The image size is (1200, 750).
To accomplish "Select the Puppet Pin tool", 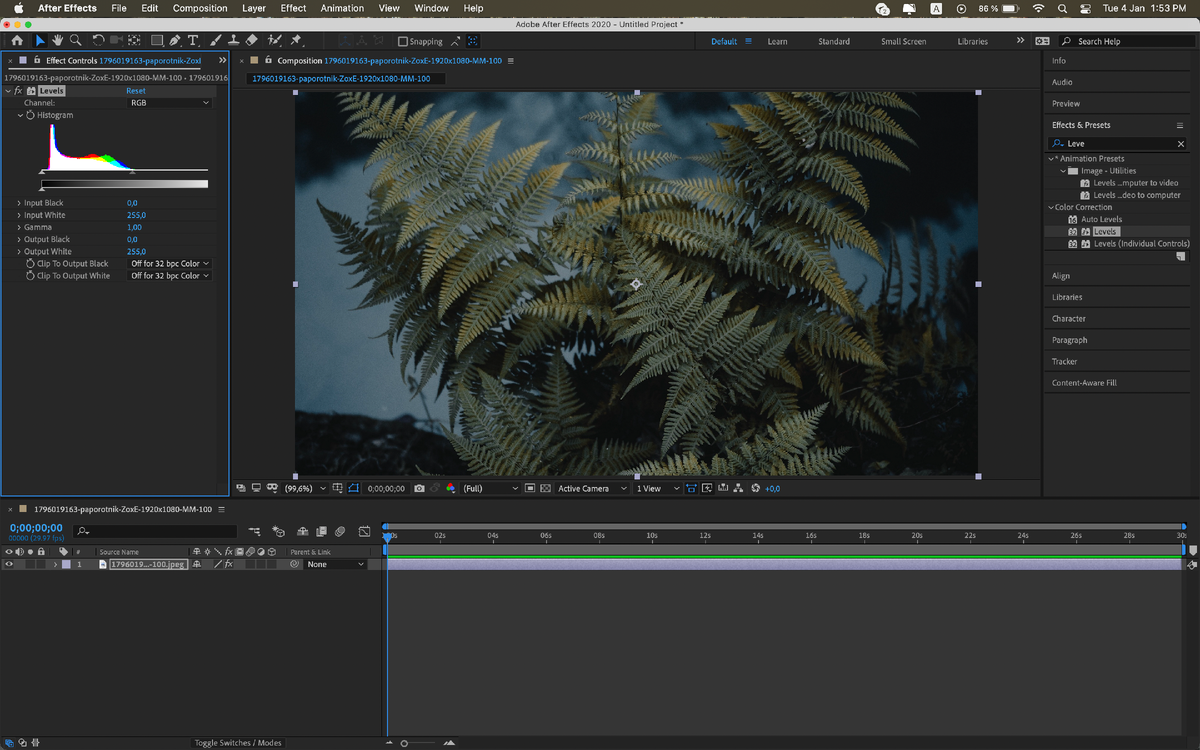I will click(296, 41).
